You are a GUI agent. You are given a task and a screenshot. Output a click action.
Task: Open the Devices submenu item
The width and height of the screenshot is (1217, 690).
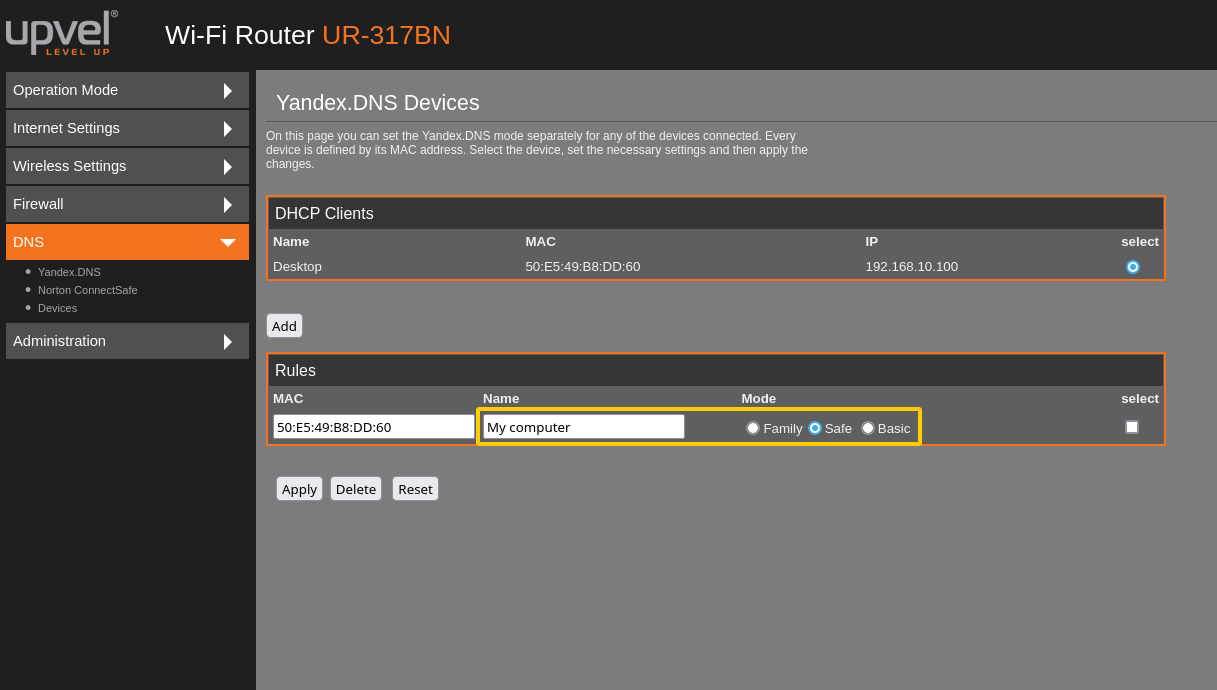pos(57,308)
